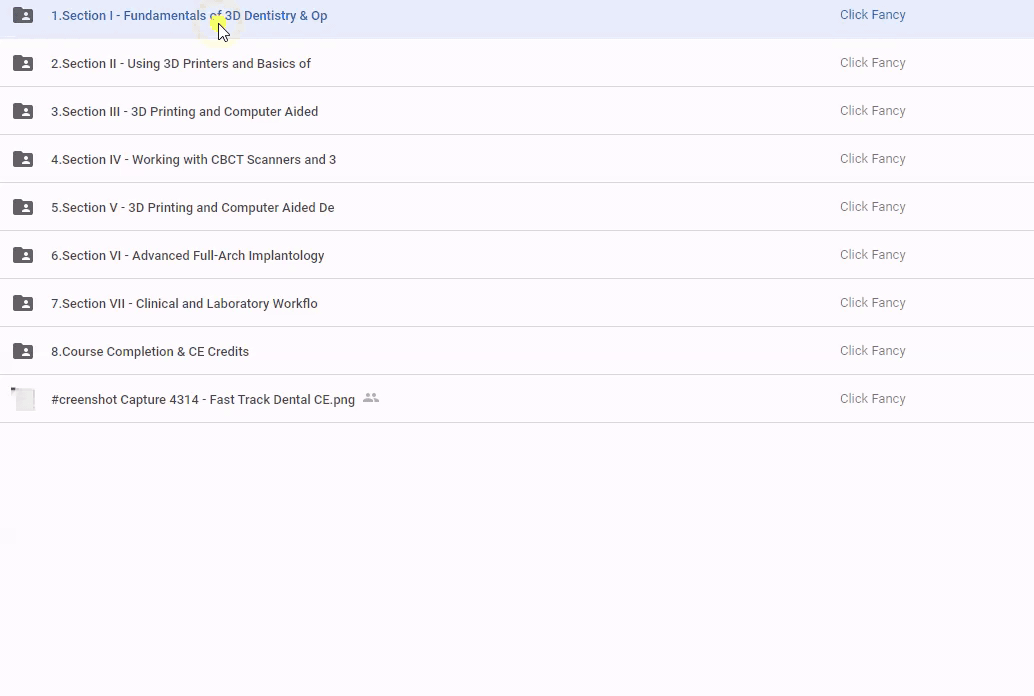
Task: Click shared folder icon for Section VI
Action: tap(23, 255)
